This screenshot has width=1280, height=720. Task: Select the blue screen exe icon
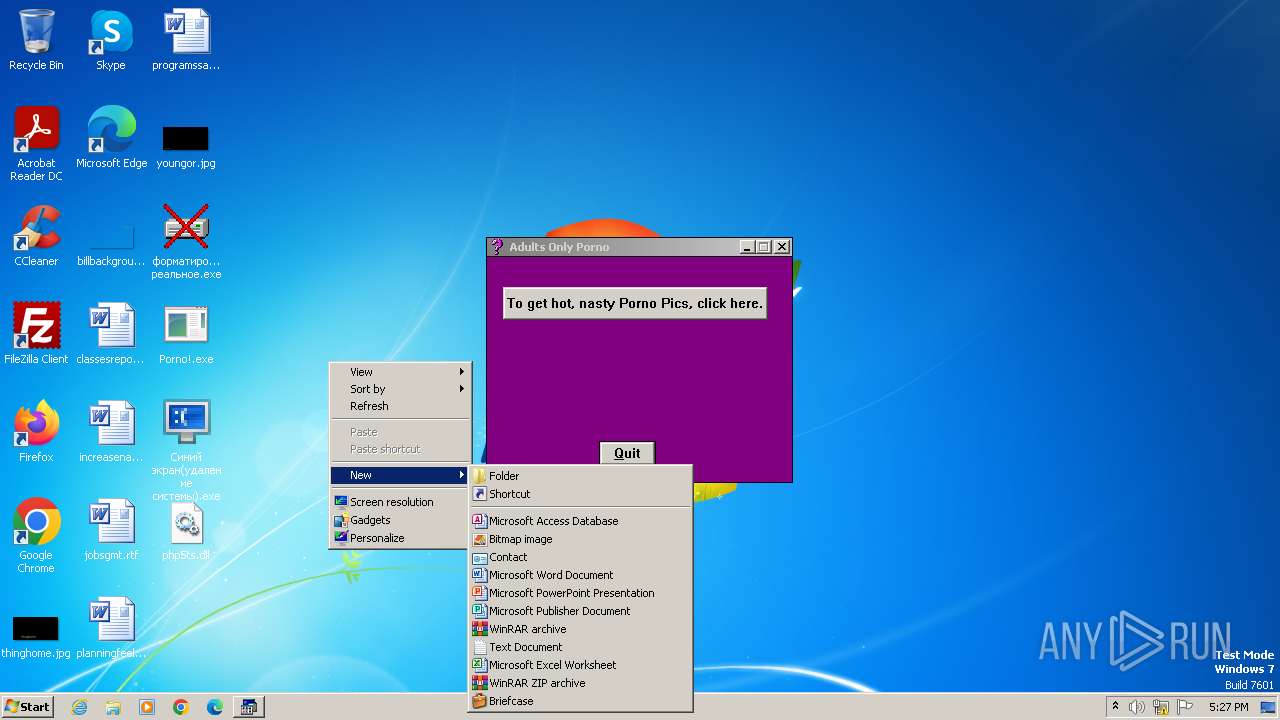pyautogui.click(x=186, y=450)
